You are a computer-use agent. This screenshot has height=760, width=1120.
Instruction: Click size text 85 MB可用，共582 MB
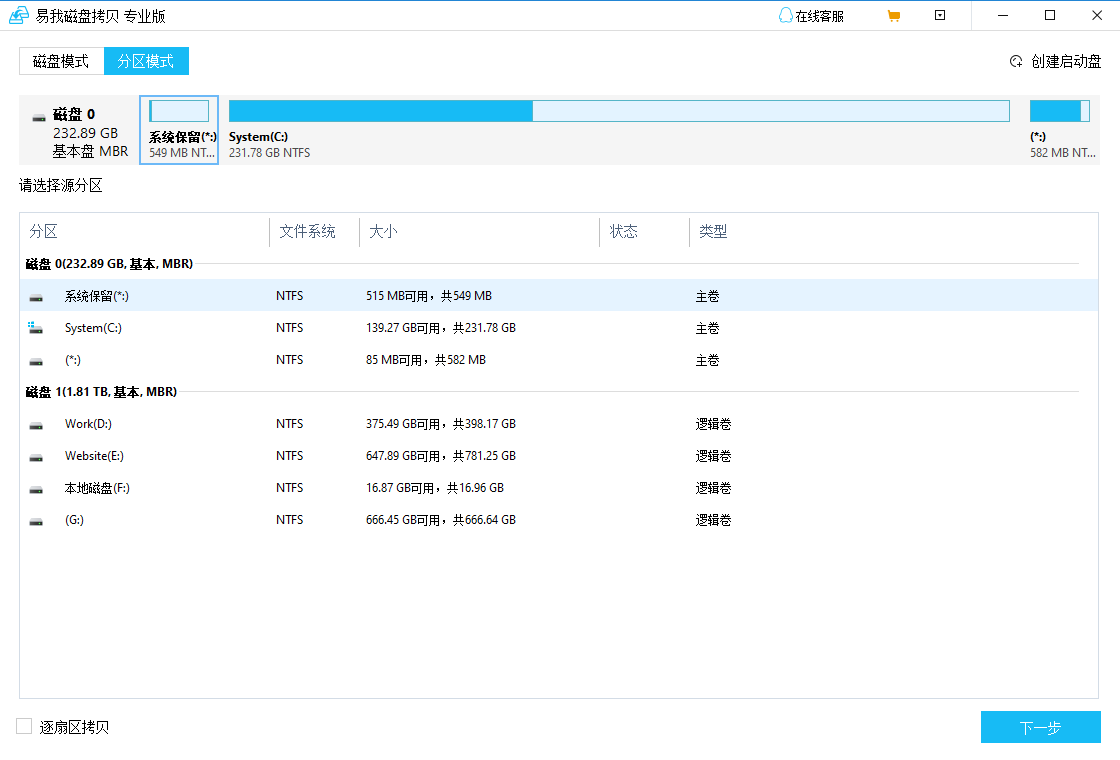(426, 360)
